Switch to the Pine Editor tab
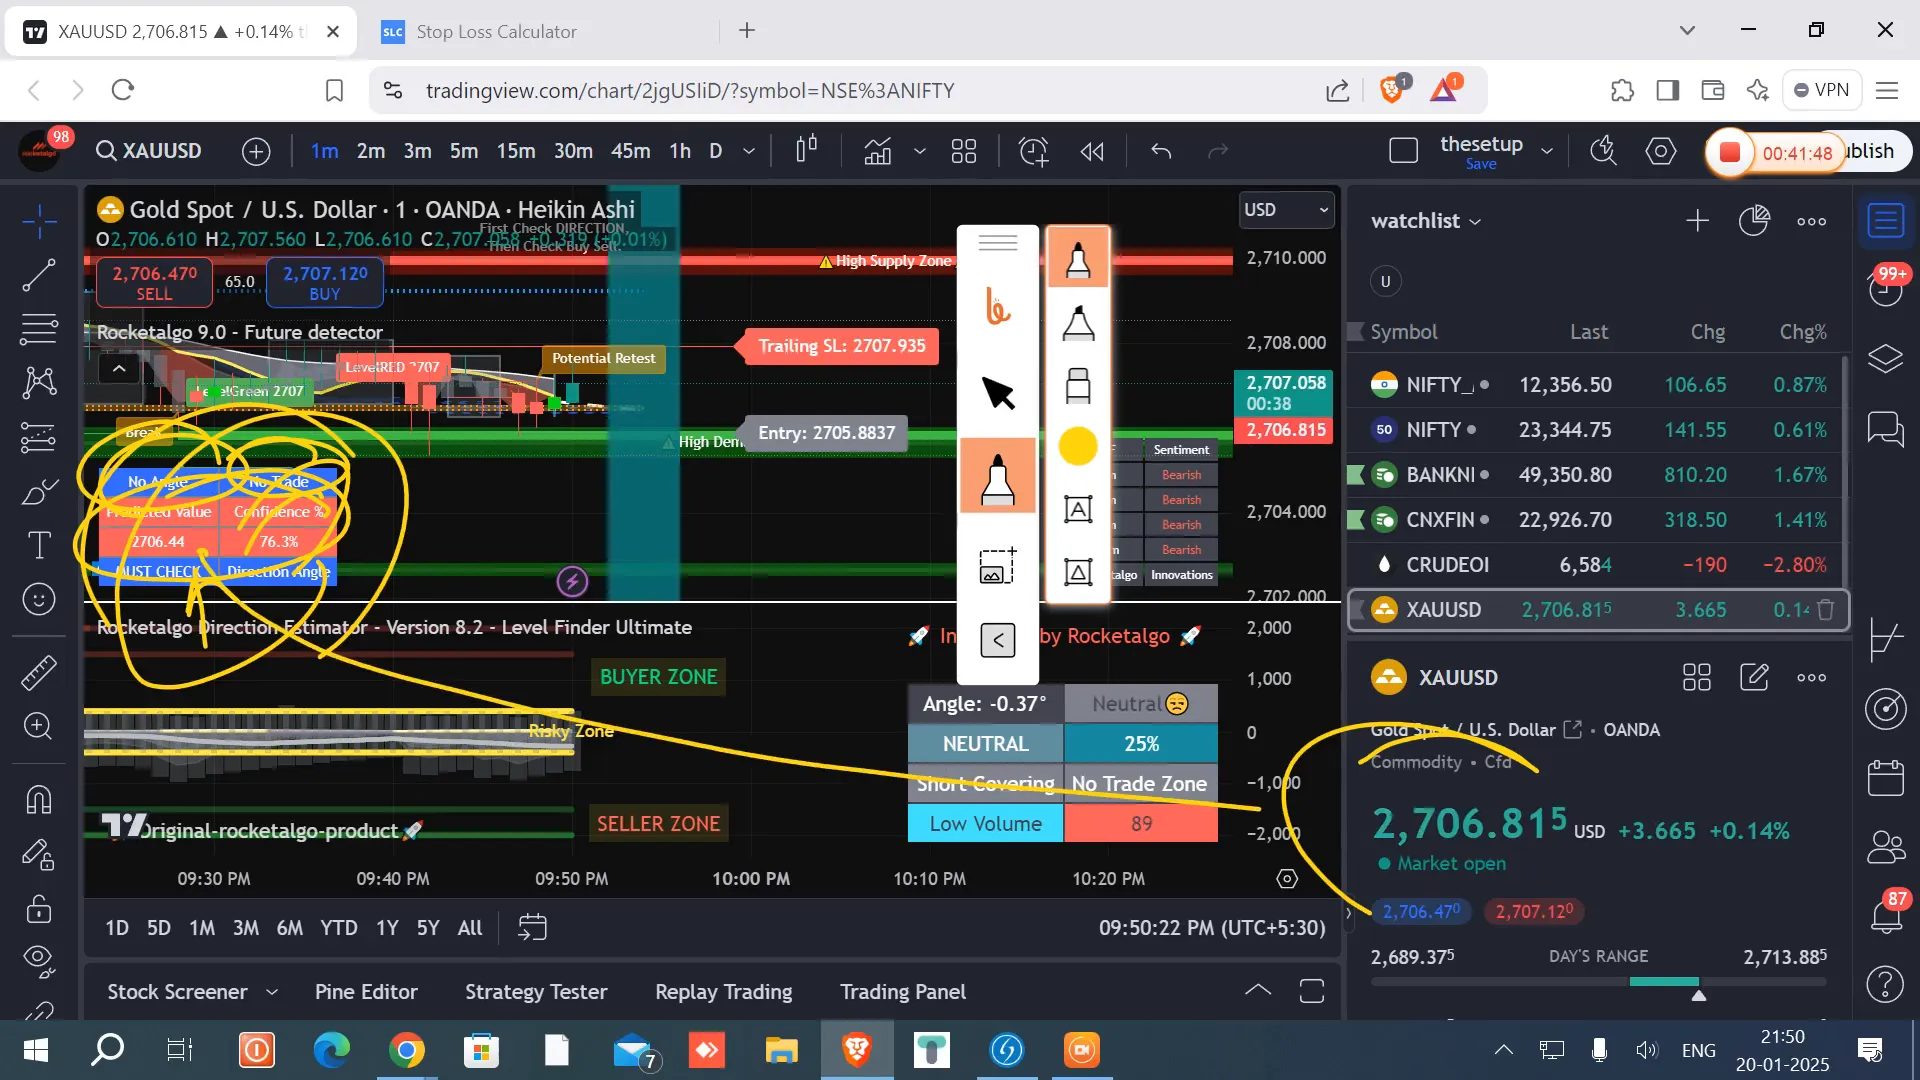1920x1080 pixels. [x=366, y=992]
